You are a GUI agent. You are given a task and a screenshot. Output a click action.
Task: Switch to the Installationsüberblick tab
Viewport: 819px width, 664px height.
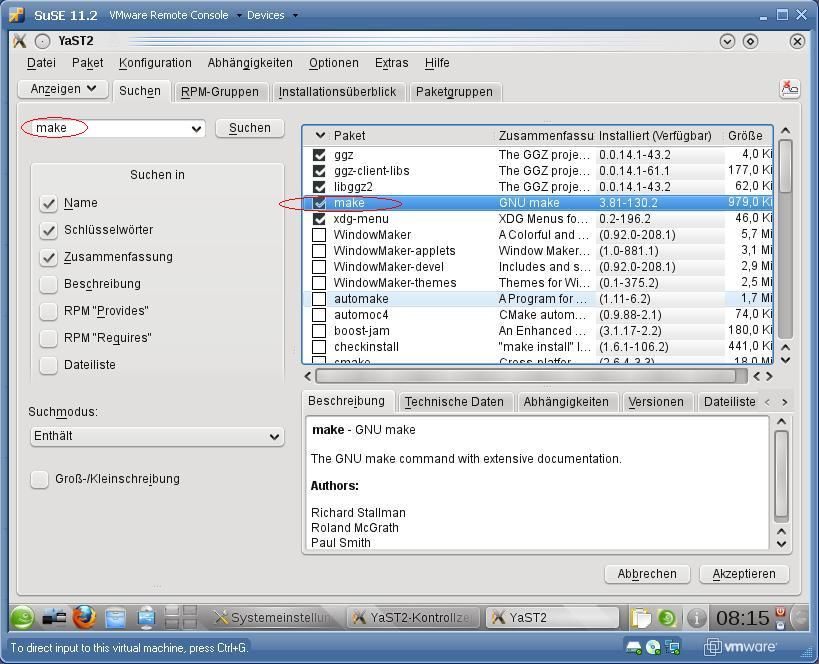click(x=337, y=92)
